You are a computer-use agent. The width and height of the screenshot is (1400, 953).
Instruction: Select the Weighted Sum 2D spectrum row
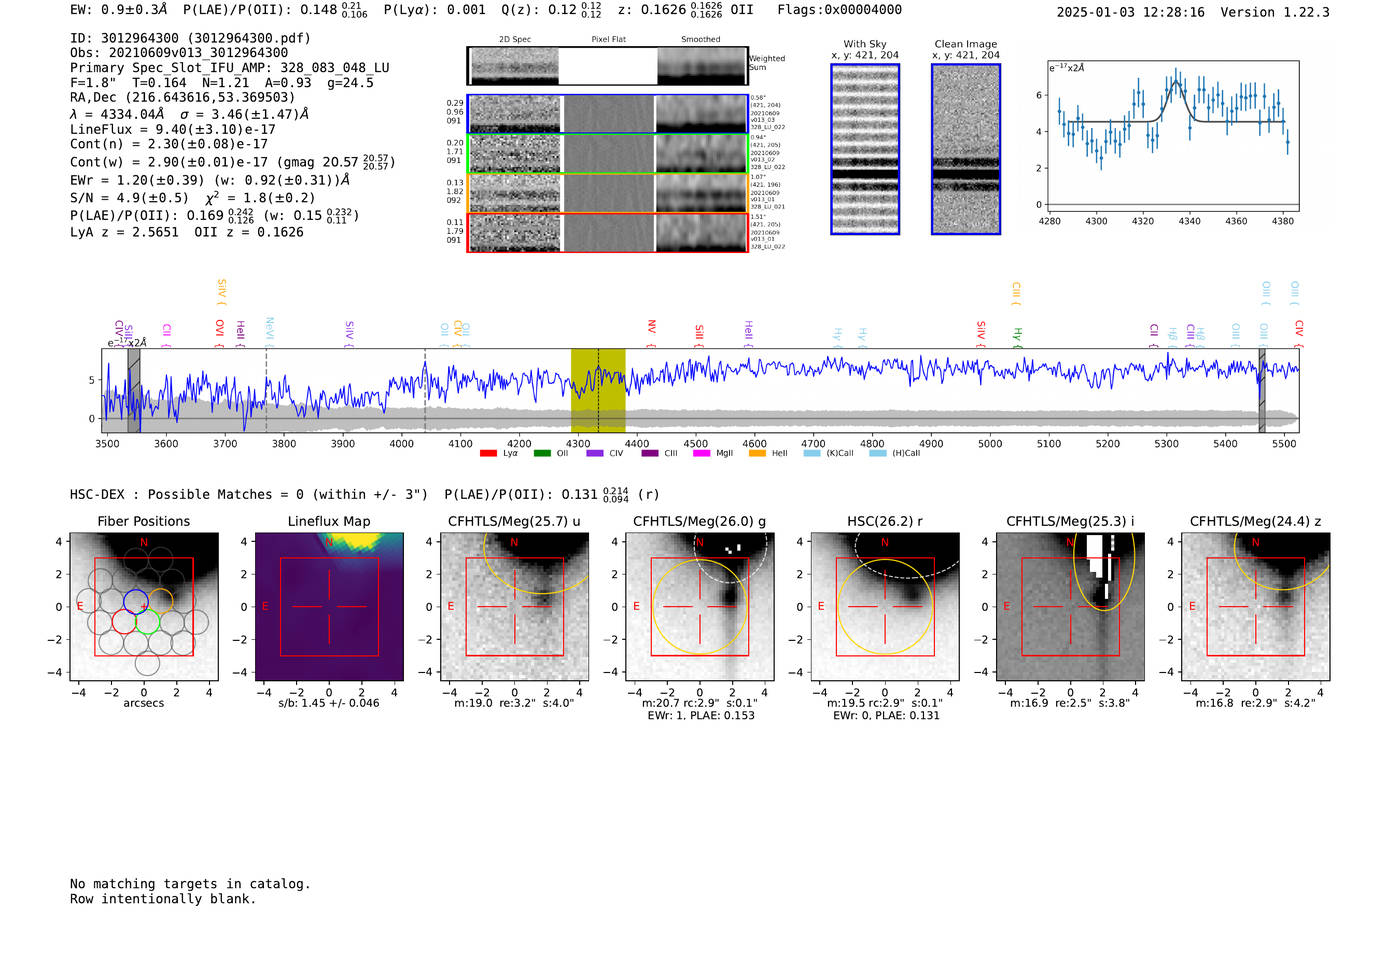(607, 66)
